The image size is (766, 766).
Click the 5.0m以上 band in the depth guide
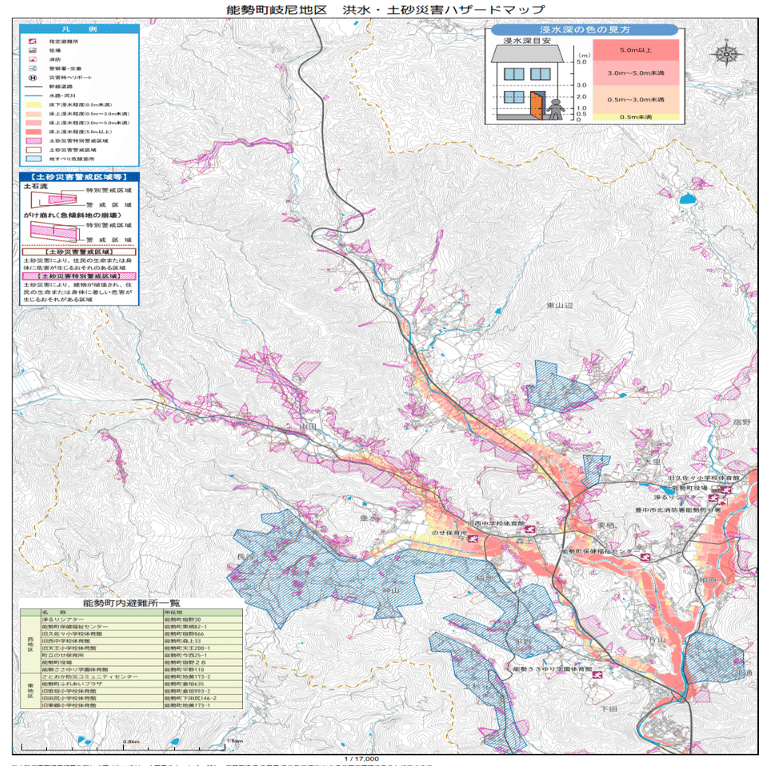(x=636, y=50)
